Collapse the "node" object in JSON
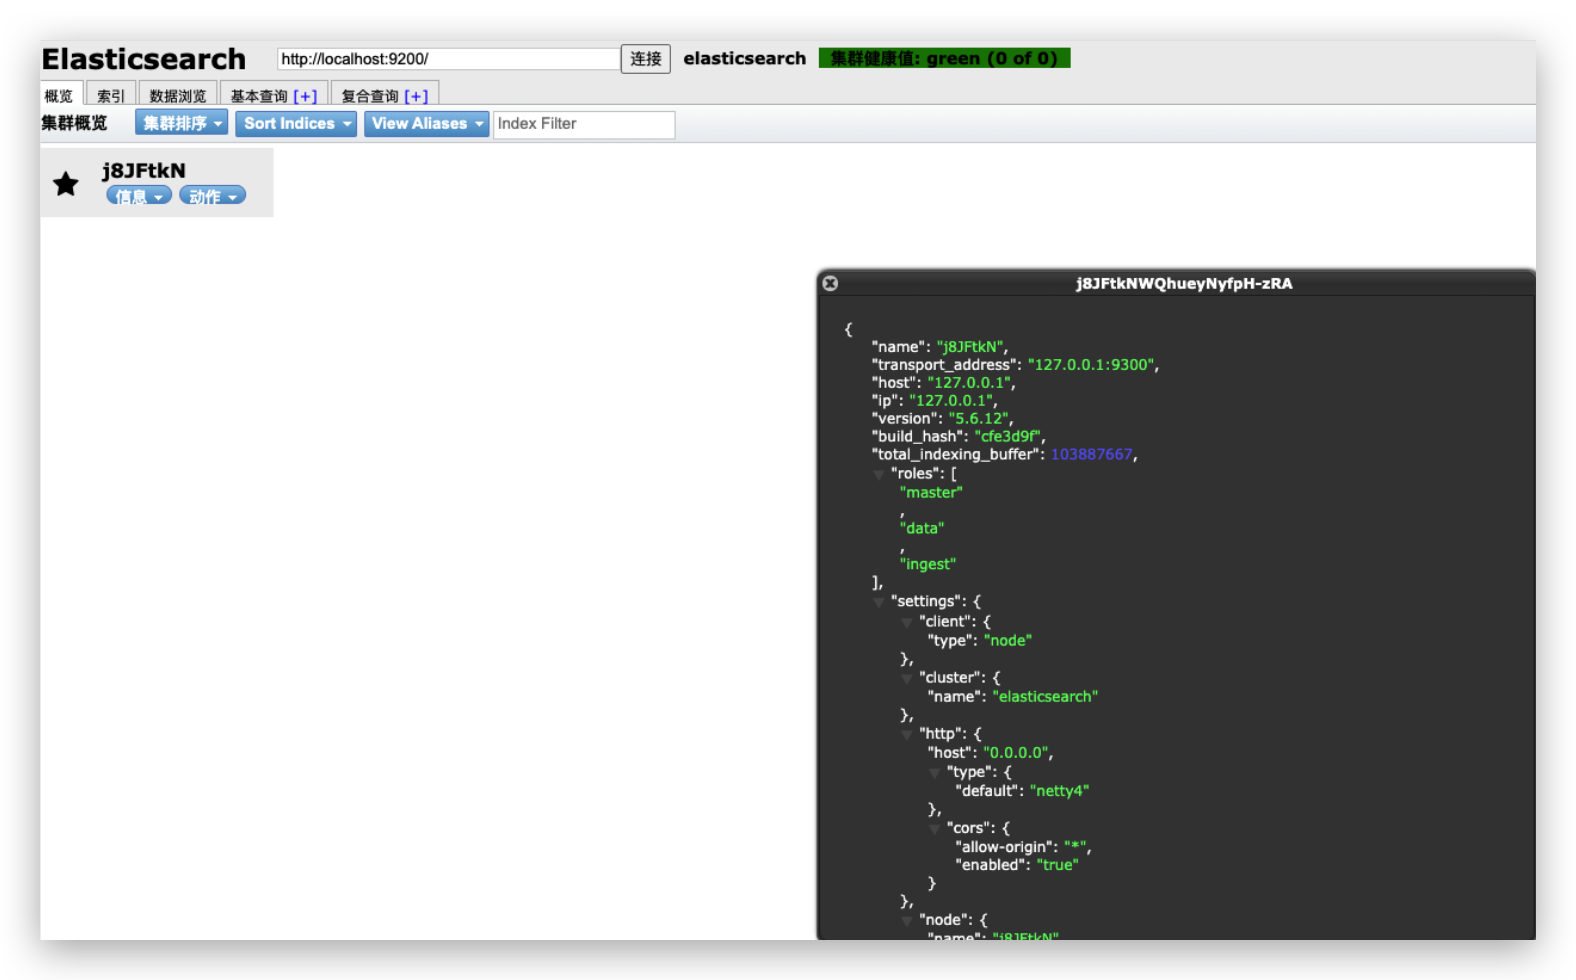The image size is (1576, 980). click(x=907, y=921)
